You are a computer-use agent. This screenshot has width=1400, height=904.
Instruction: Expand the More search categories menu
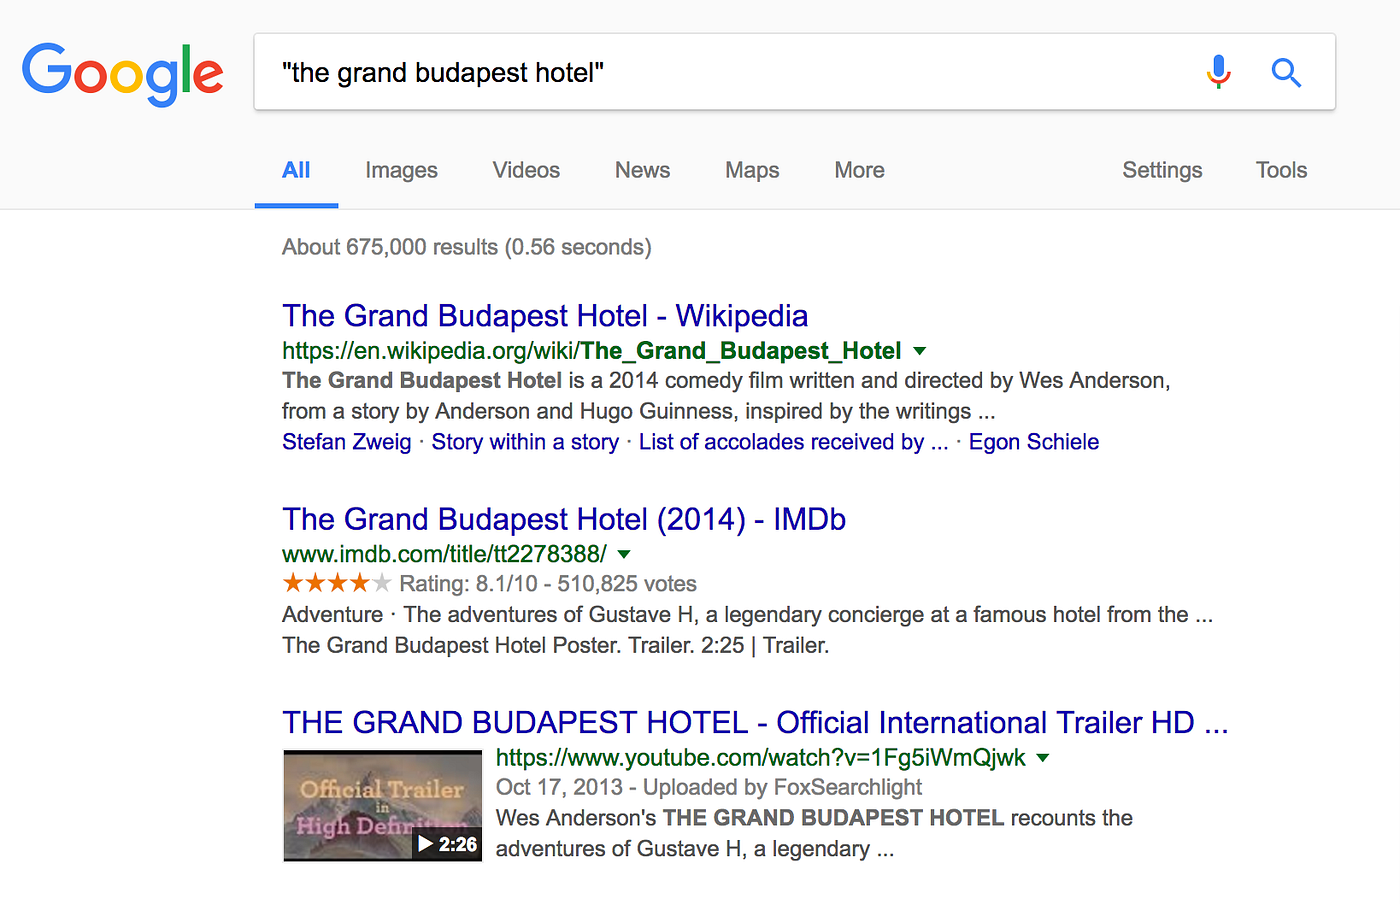tap(858, 170)
